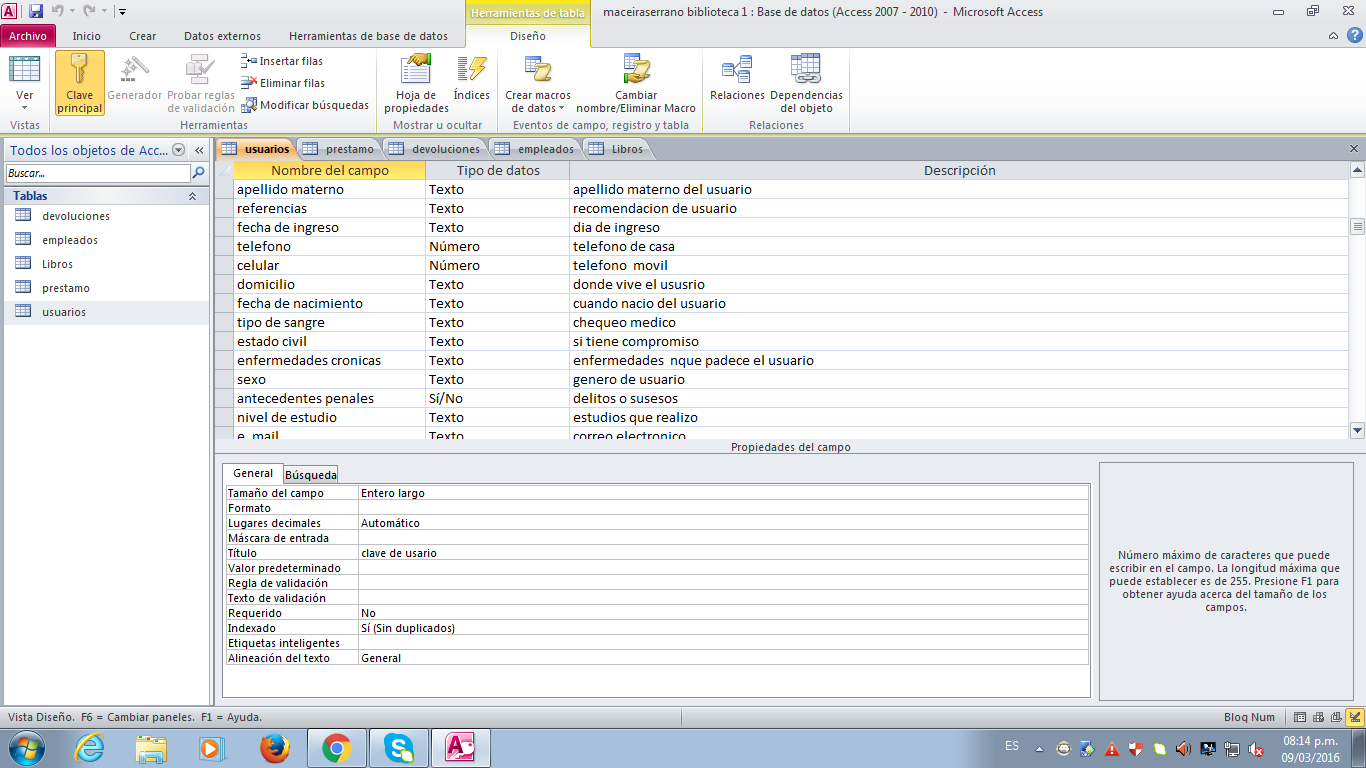Select empleados table in navigation pane

tap(69, 240)
